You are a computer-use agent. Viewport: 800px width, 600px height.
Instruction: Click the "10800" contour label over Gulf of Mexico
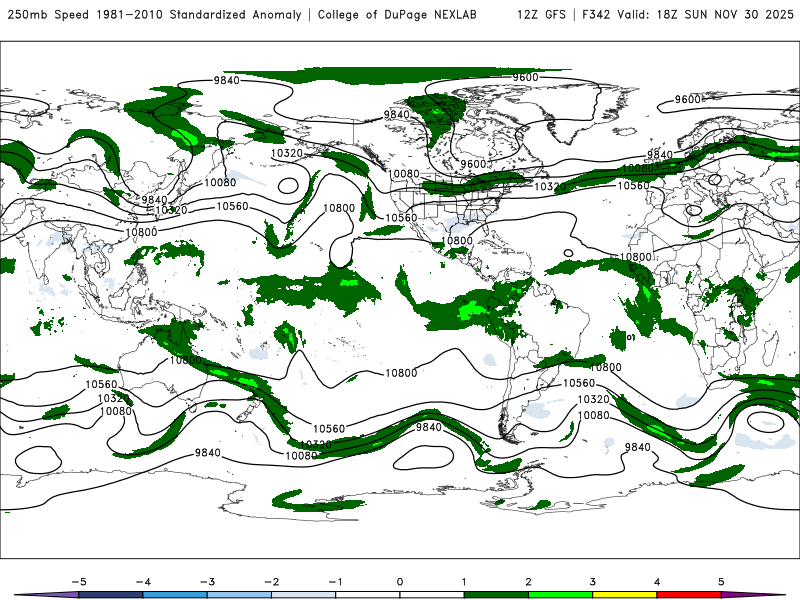(457, 240)
